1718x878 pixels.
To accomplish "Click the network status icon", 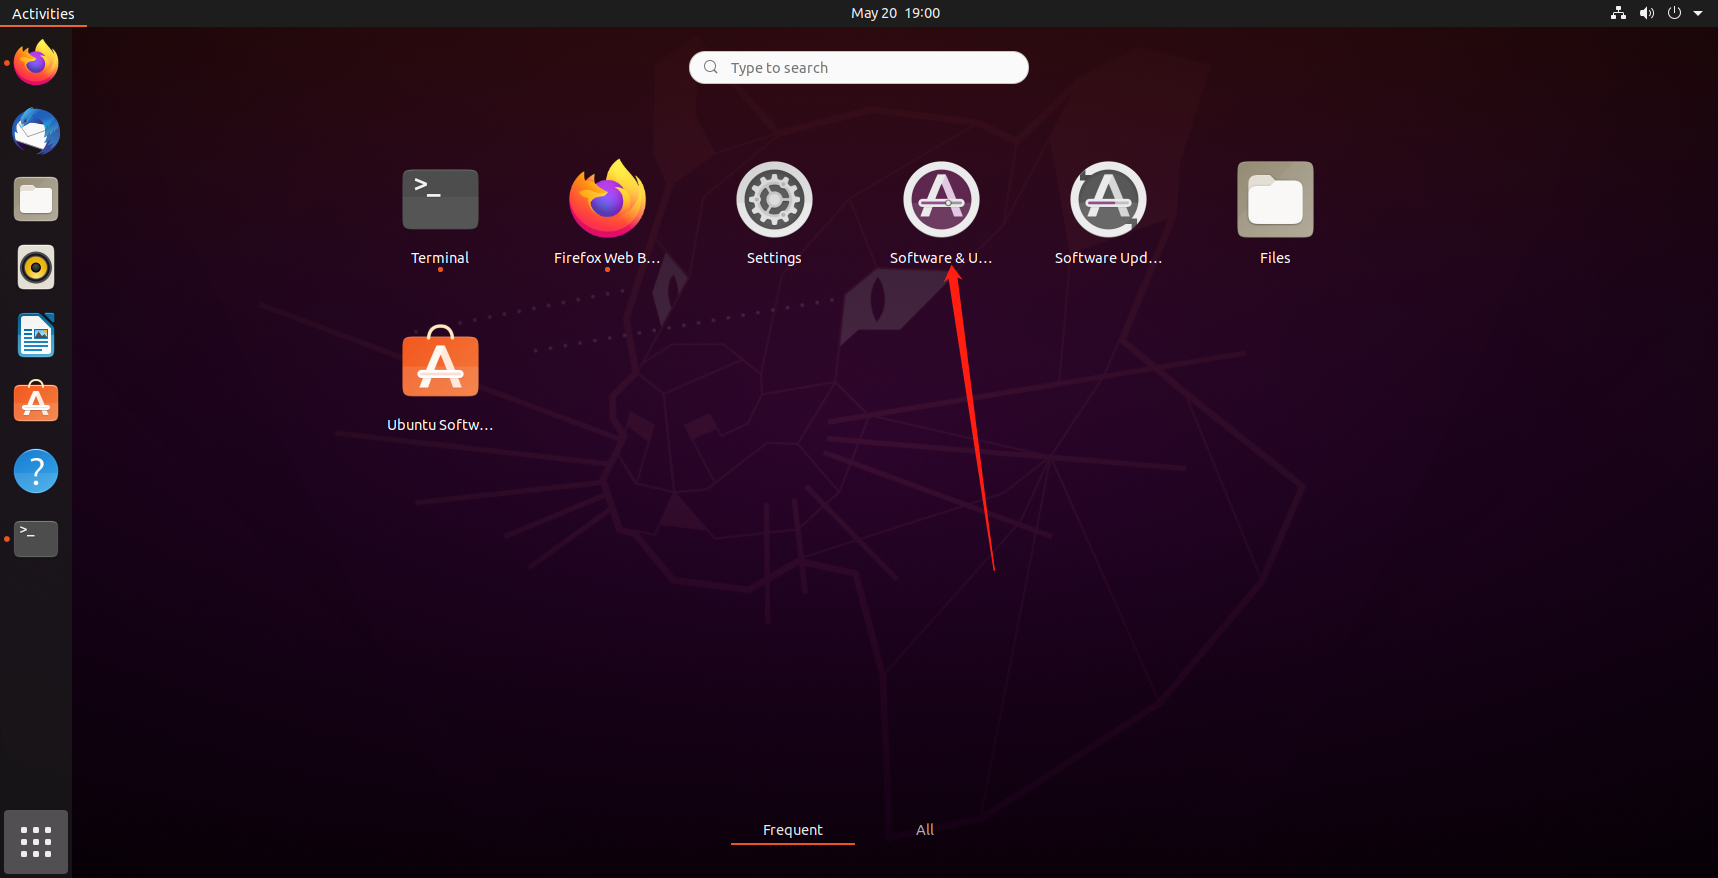I will coord(1618,13).
